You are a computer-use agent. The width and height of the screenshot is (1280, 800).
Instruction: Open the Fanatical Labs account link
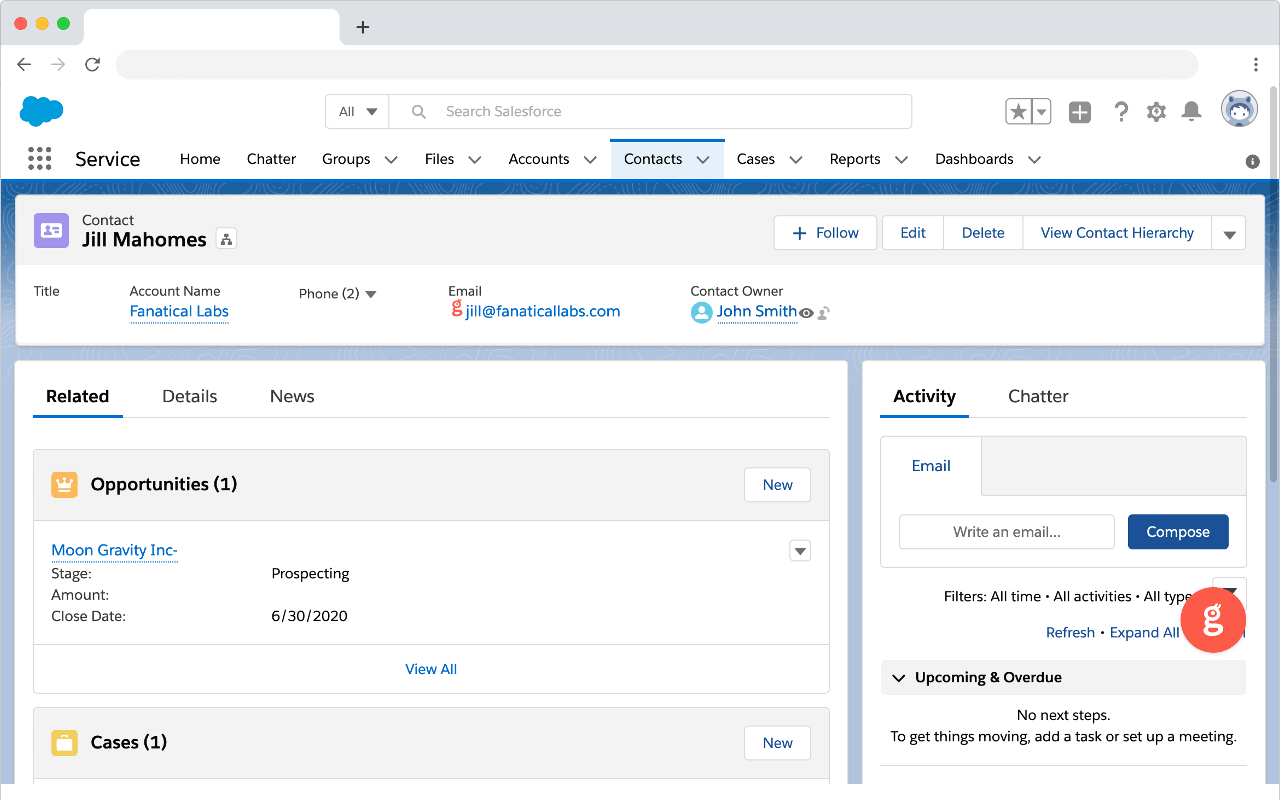pos(179,311)
